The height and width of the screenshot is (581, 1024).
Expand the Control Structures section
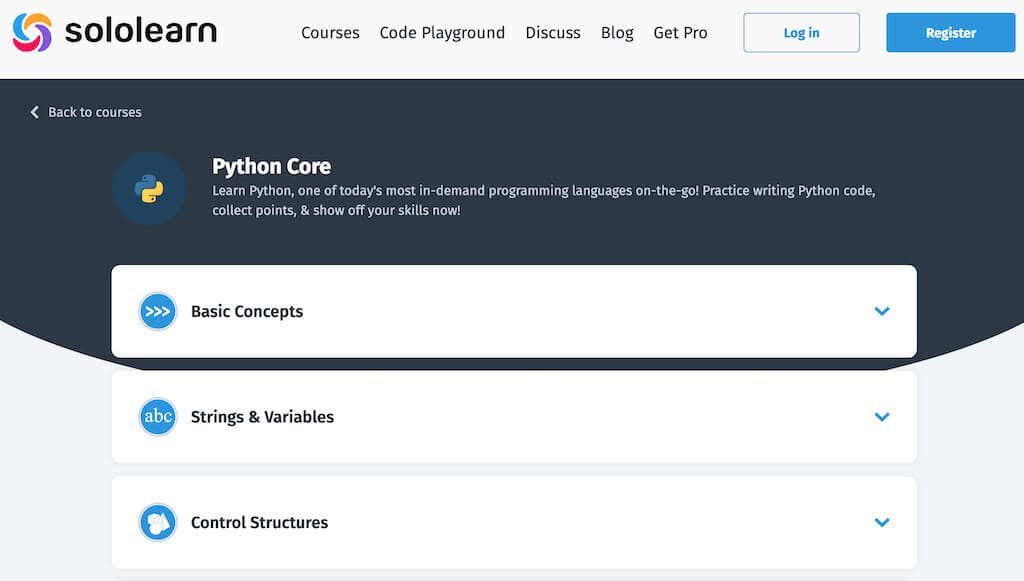click(x=882, y=522)
